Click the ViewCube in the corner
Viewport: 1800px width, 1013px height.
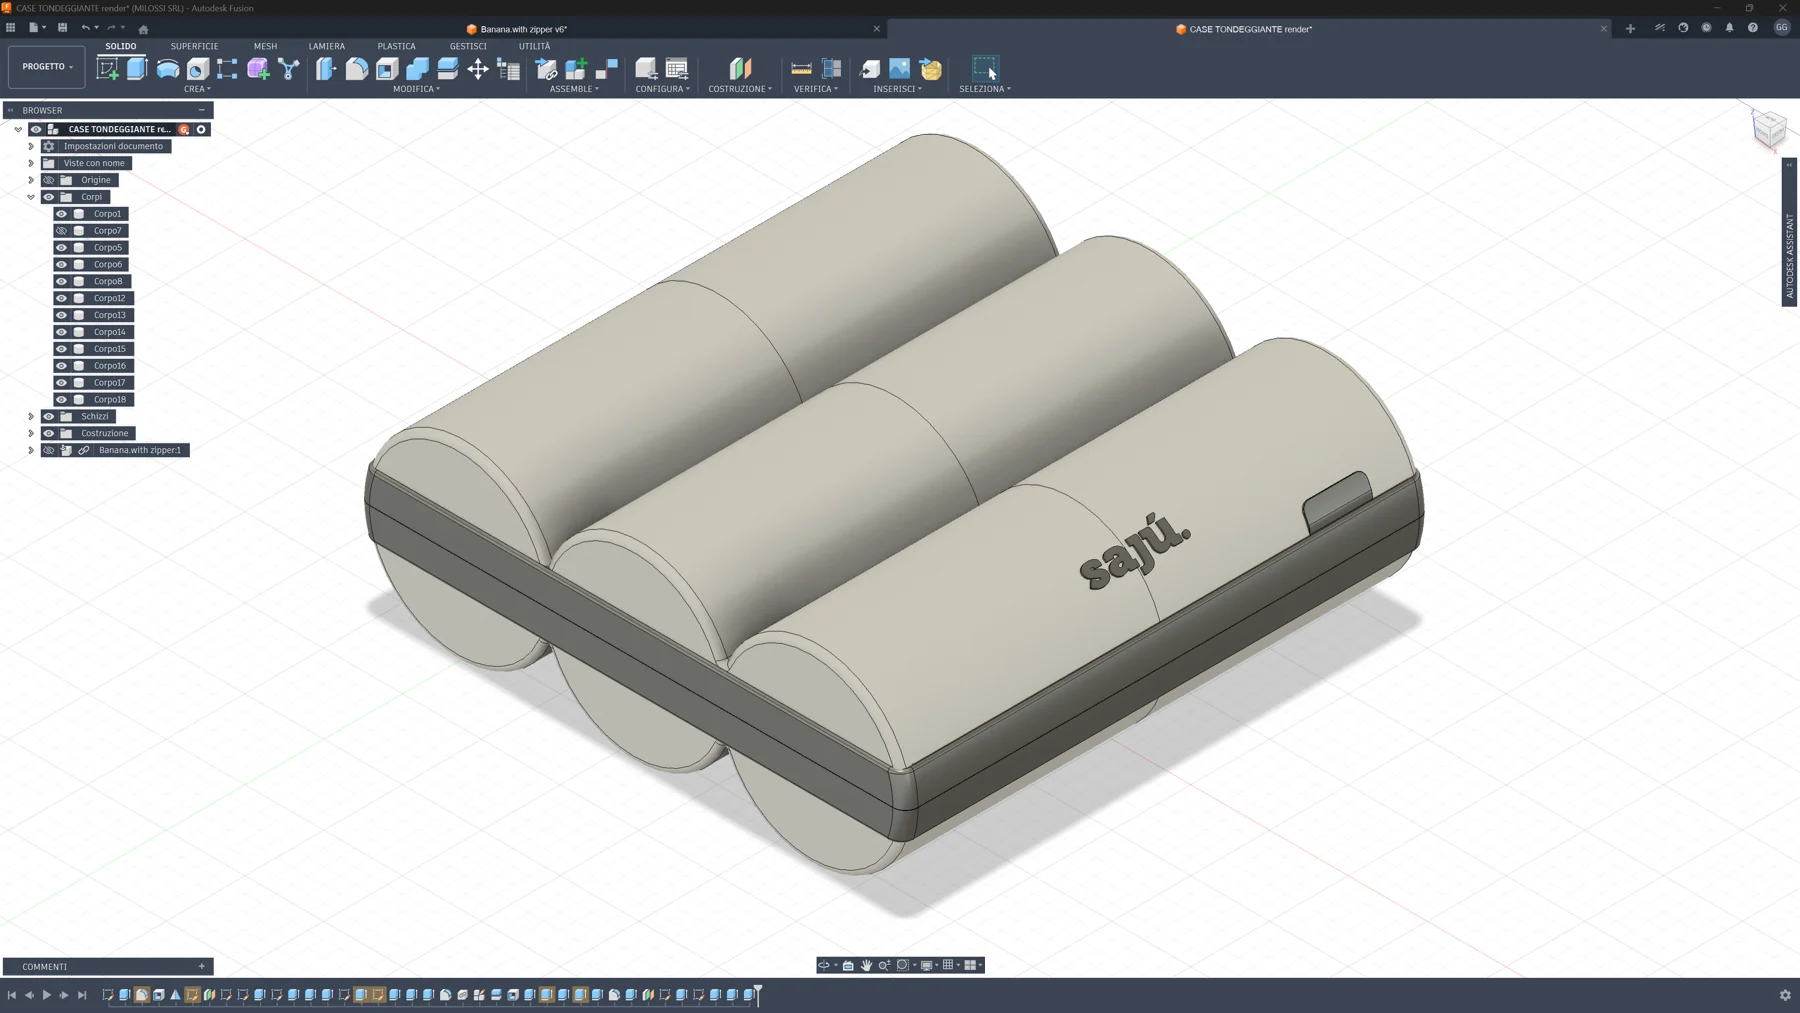tap(1769, 128)
